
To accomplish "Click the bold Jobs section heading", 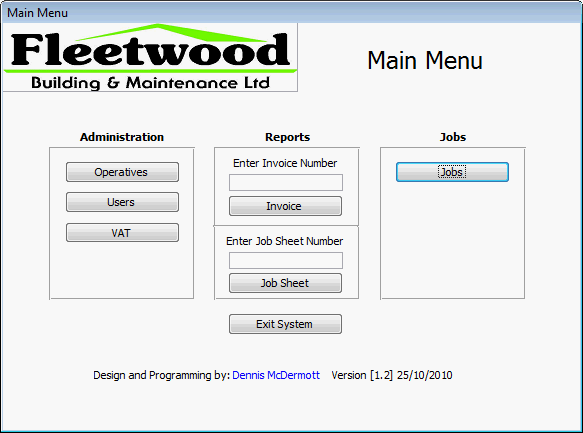I will 453,137.
